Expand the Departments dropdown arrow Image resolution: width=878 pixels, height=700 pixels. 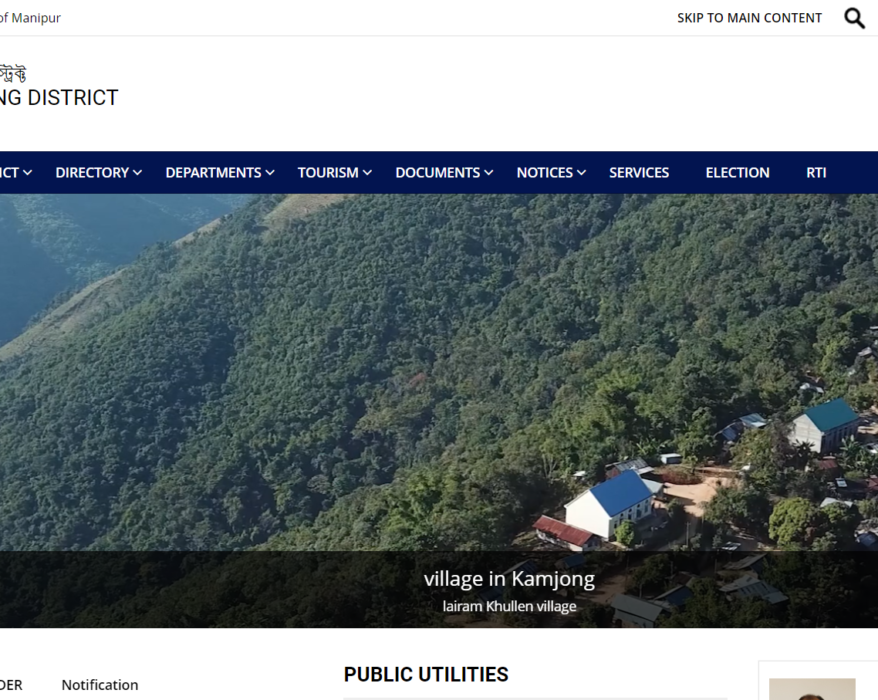coord(270,173)
